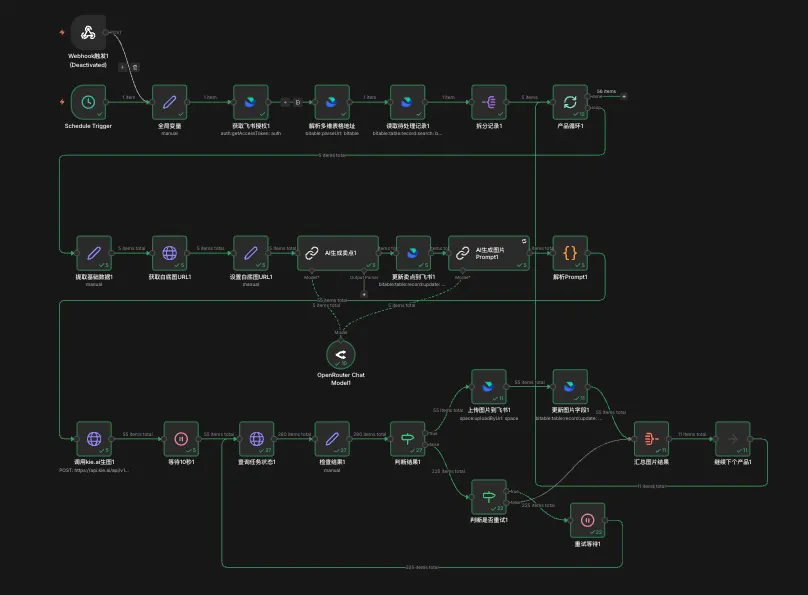Open the 全局变量 edit node
The height and width of the screenshot is (595, 808).
169,102
